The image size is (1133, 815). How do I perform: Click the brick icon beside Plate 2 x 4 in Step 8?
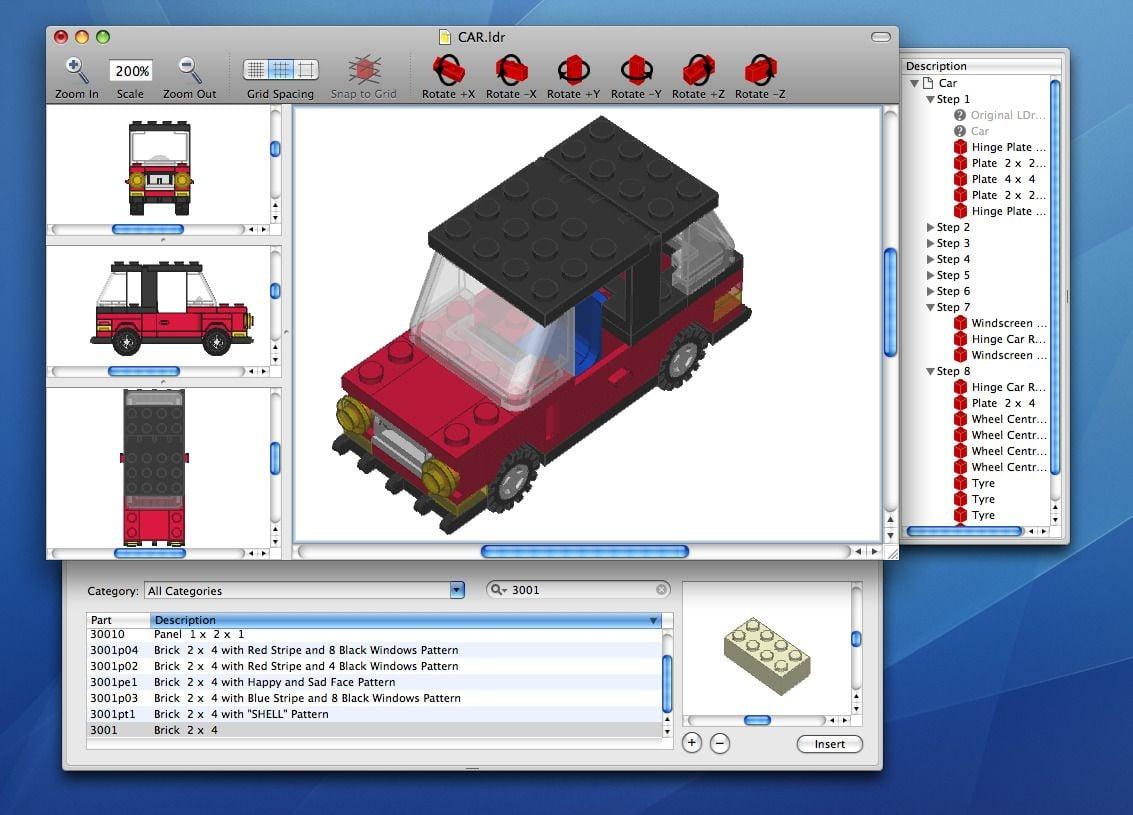coord(960,403)
